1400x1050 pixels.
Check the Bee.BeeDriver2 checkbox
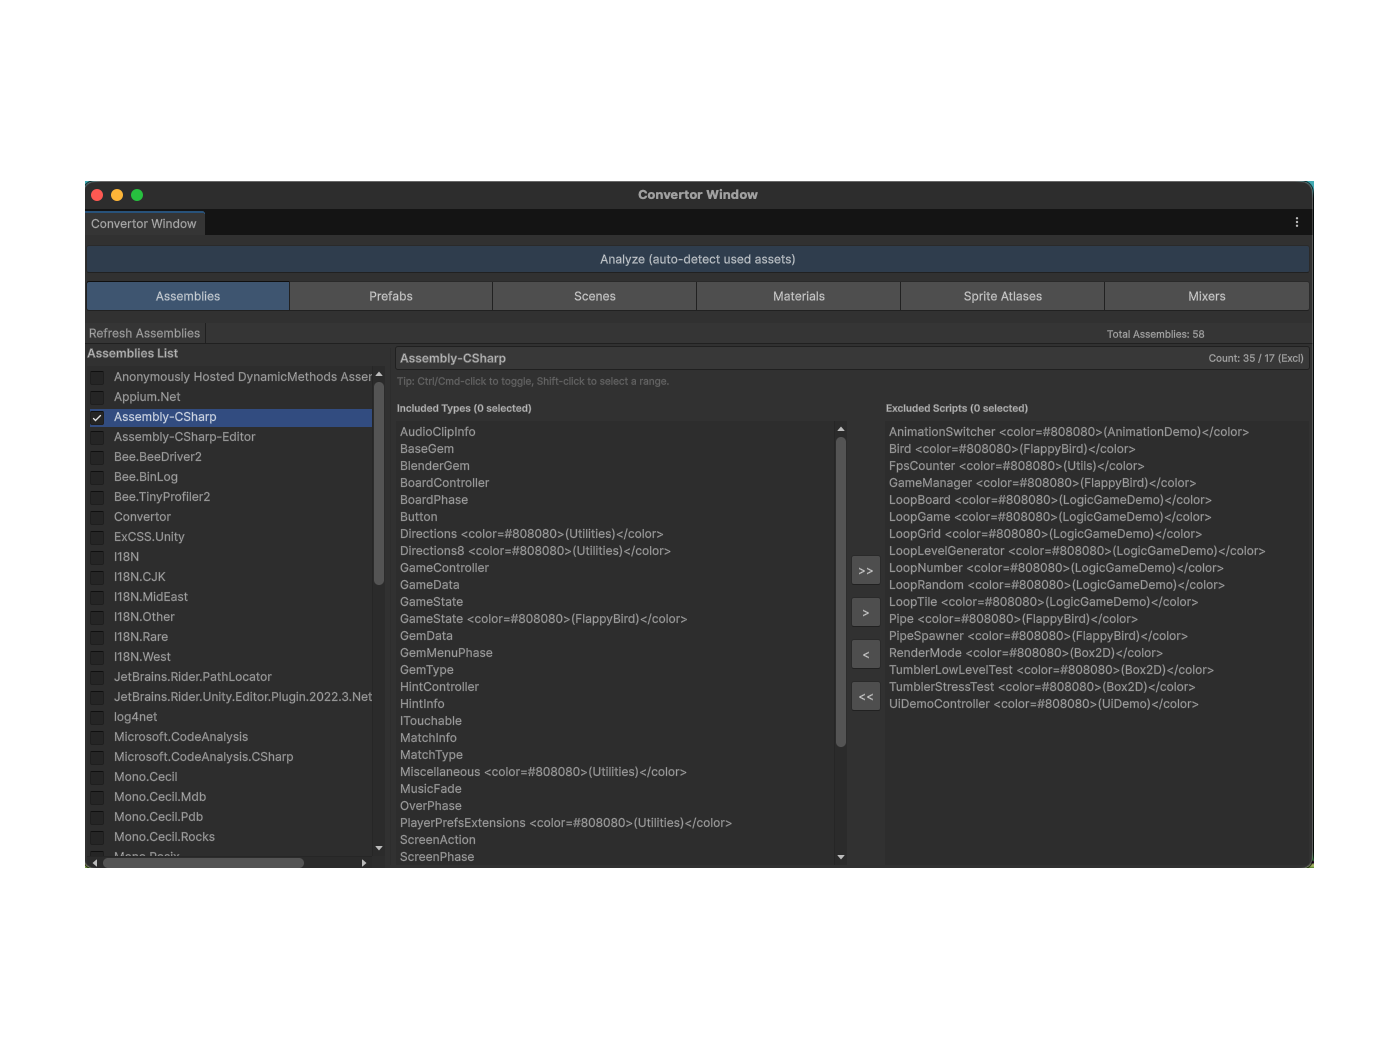(x=97, y=458)
